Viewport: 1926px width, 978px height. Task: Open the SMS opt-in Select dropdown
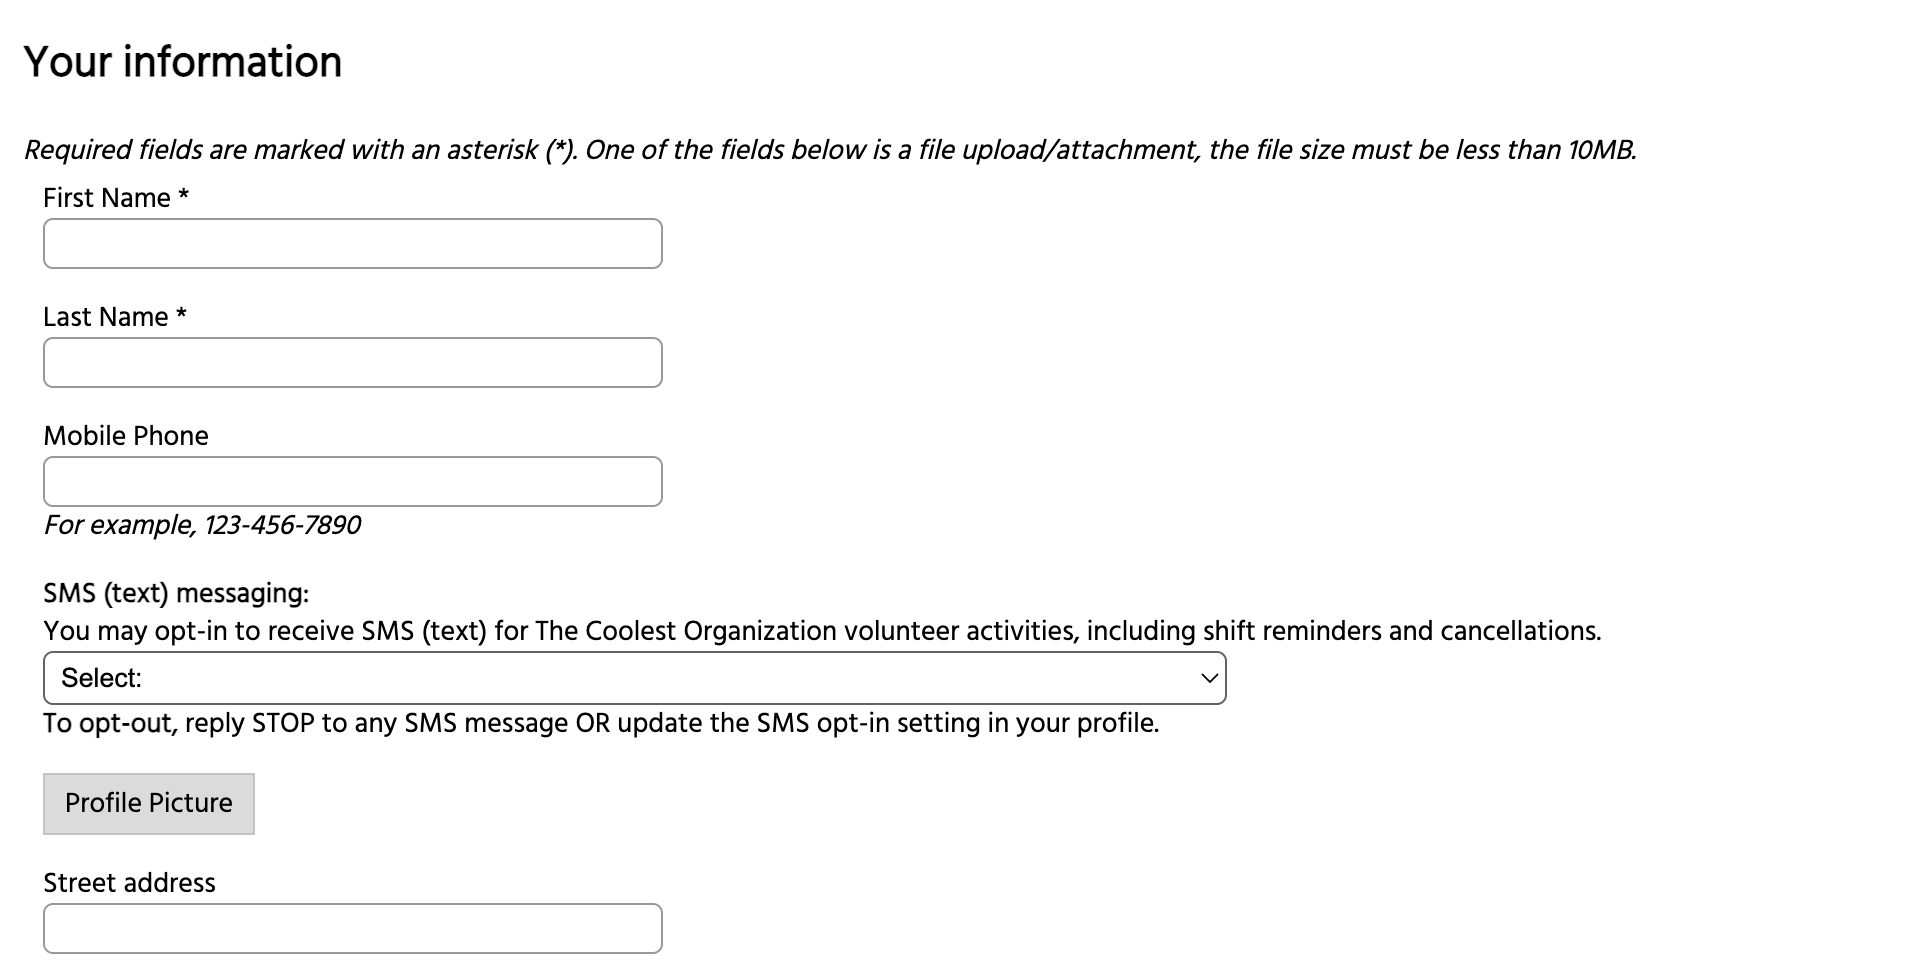pyautogui.click(x=634, y=678)
